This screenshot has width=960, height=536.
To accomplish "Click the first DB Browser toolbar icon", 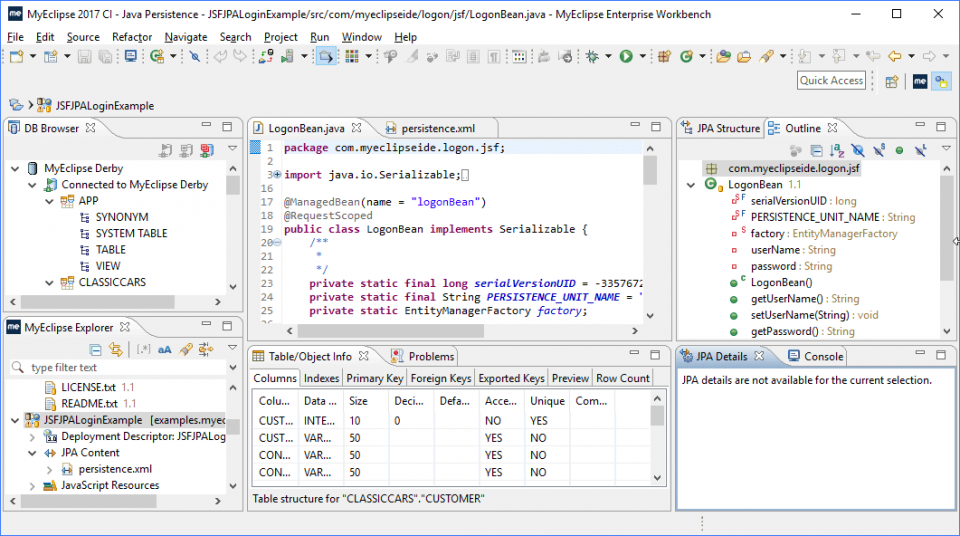I will (165, 150).
